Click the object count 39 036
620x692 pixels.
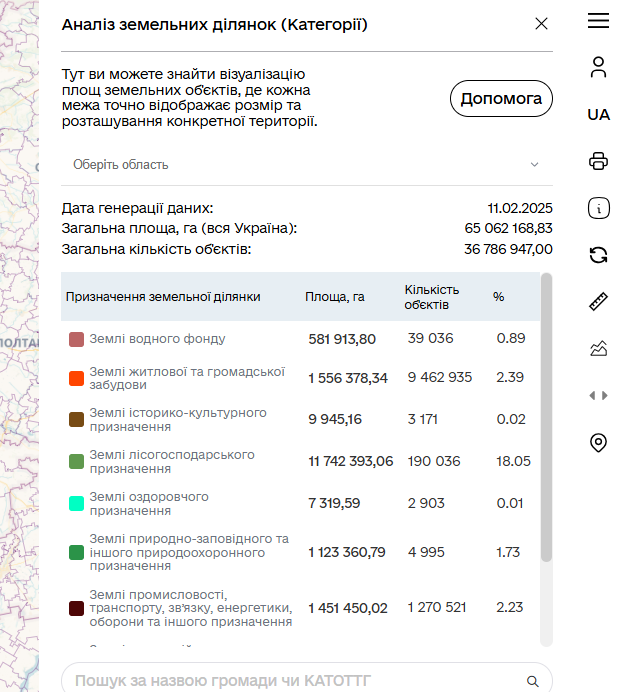point(430,338)
